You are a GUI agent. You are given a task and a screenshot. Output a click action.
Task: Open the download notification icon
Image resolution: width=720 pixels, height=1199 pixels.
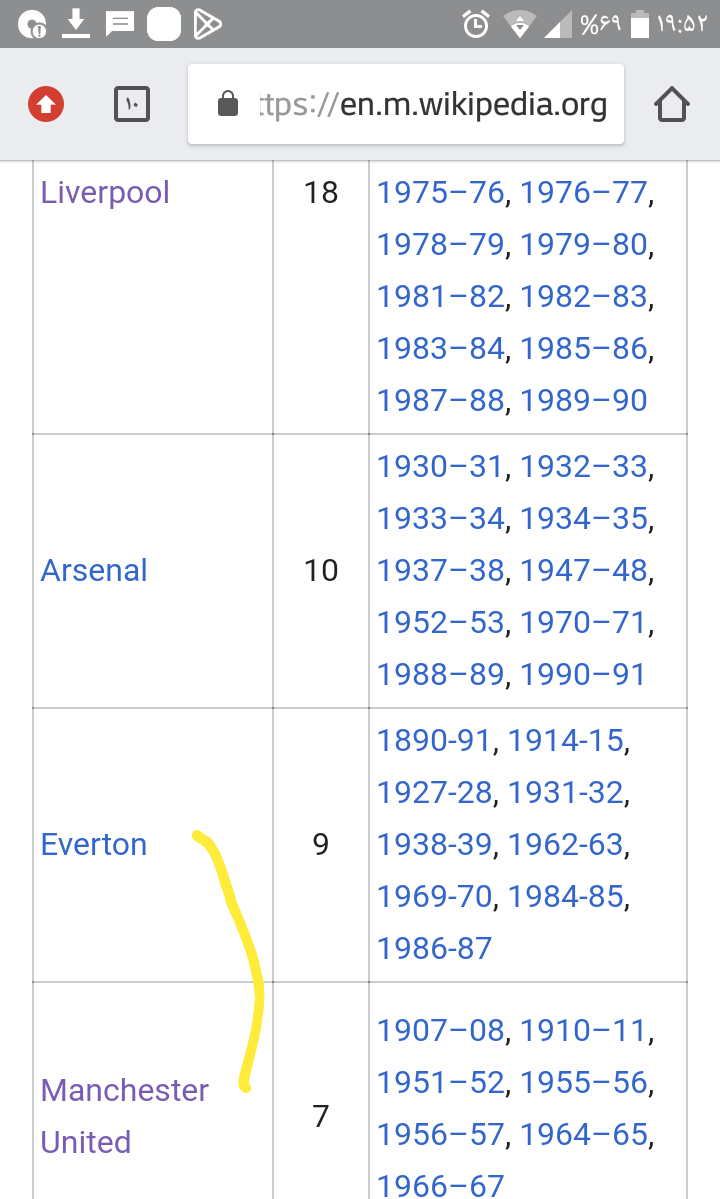point(75,24)
